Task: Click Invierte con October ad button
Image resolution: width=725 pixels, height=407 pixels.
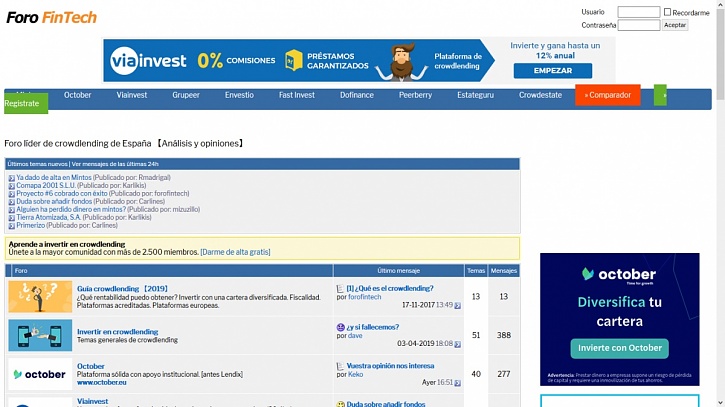Action: [x=620, y=348]
